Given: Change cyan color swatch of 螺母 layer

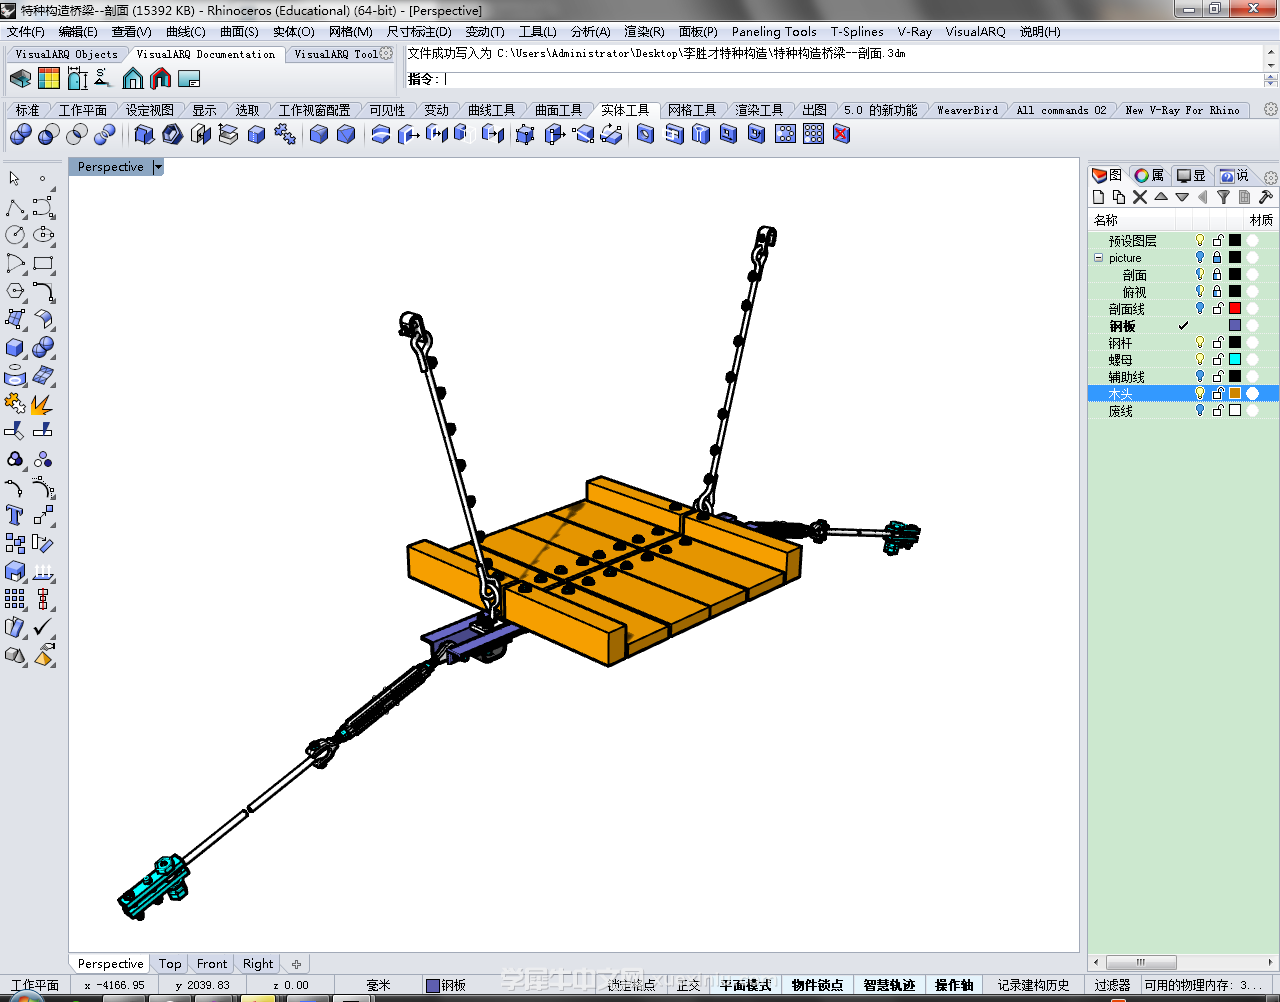Looking at the screenshot, I should (1235, 359).
